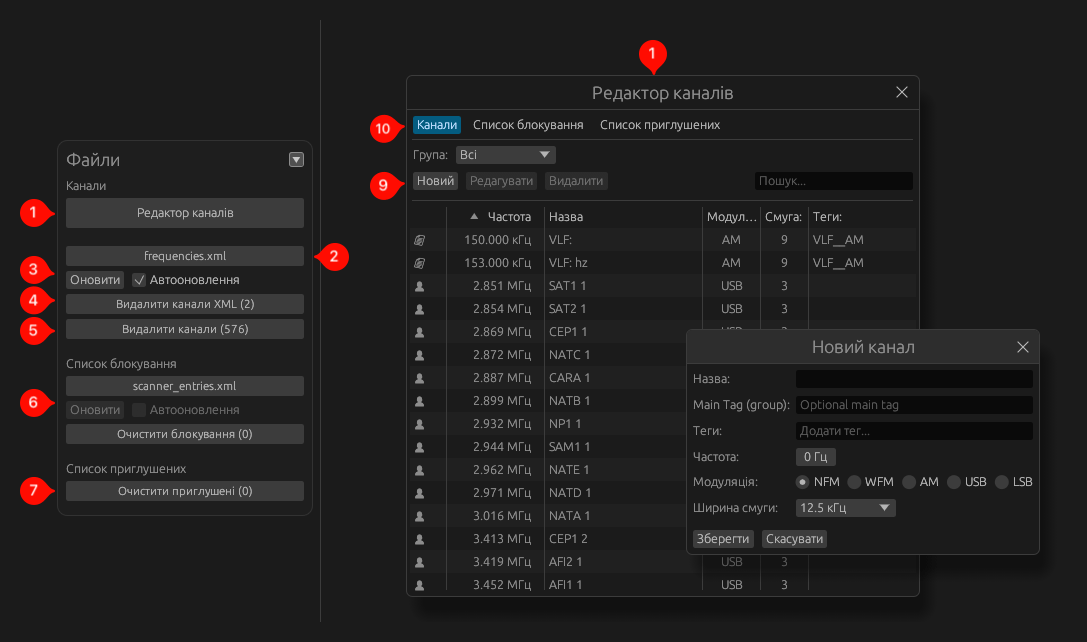Open the Редактор каналів button
The height and width of the screenshot is (642, 1087).
(184, 213)
